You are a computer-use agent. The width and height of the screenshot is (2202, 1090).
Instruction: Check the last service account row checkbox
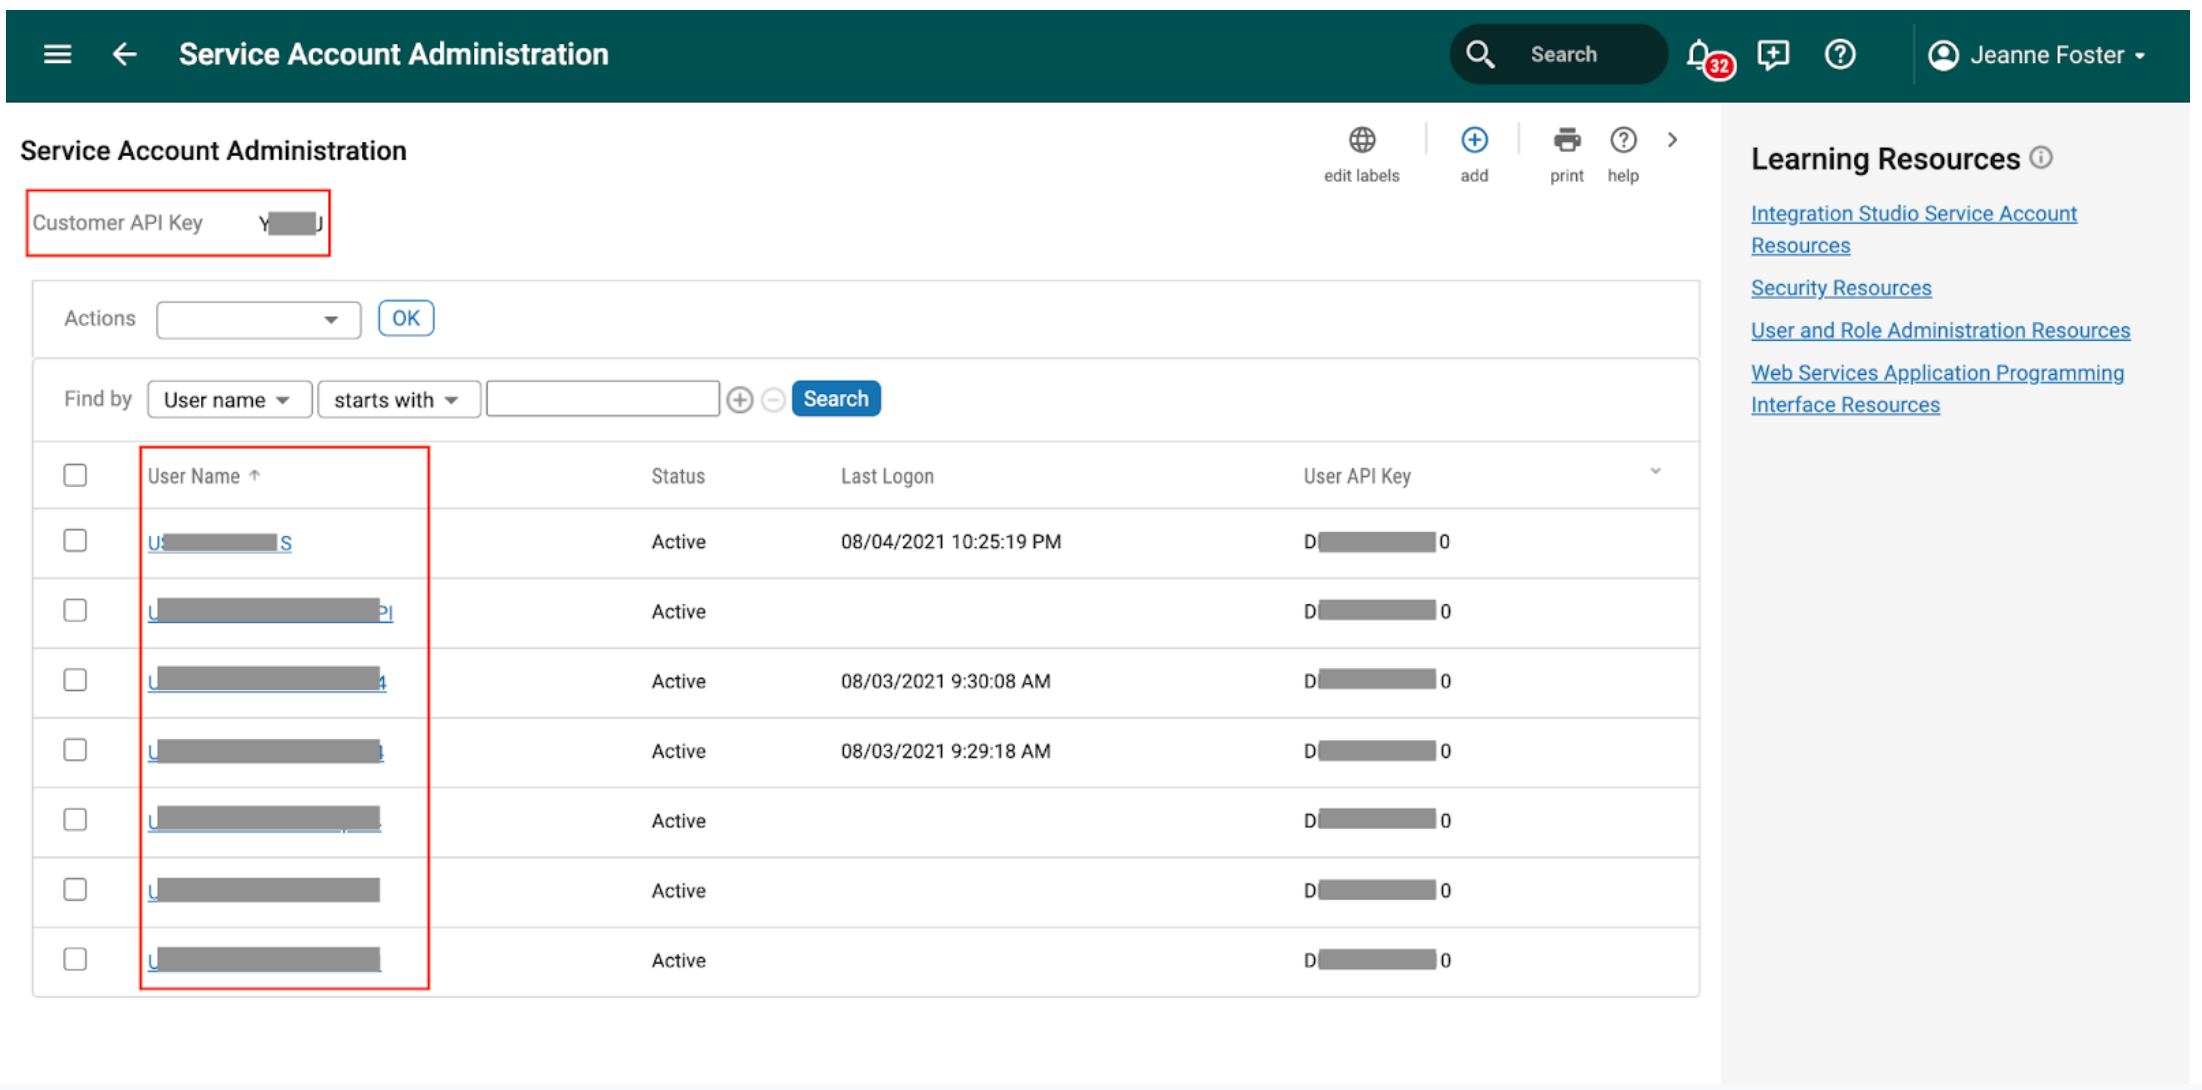pyautogui.click(x=75, y=959)
